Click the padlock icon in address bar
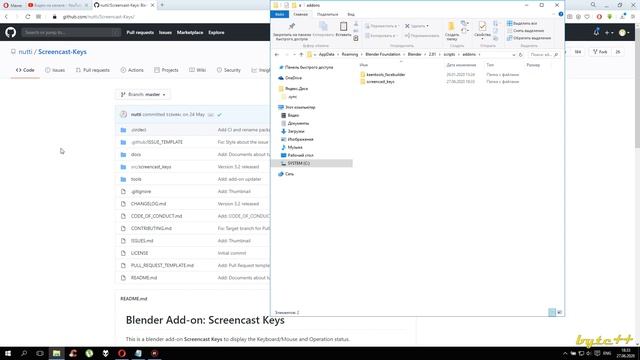Viewport: 640px width, 360px height. point(54,17)
